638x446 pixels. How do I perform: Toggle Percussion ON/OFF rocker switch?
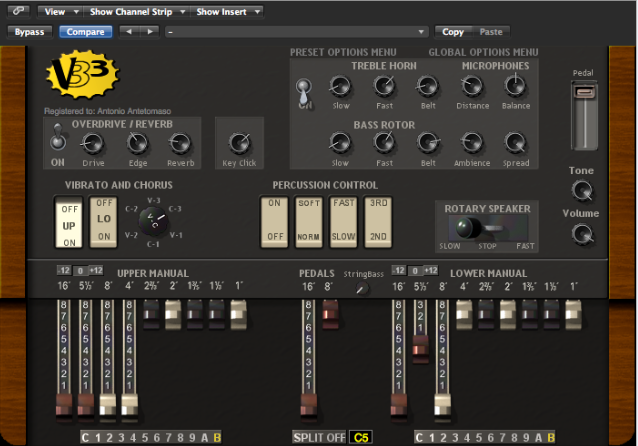272,219
